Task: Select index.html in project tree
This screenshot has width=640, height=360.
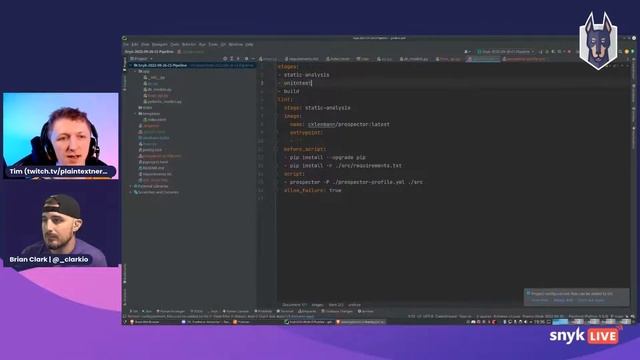Action: [155, 120]
